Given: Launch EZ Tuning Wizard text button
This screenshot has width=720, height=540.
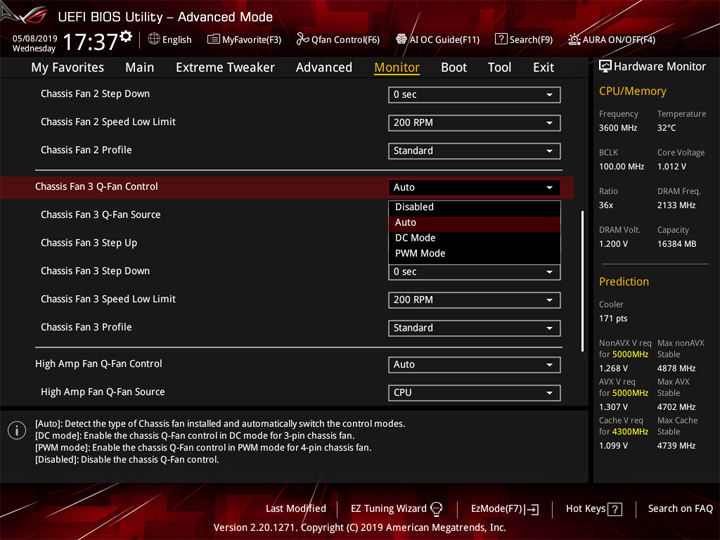Looking at the screenshot, I should tap(388, 509).
